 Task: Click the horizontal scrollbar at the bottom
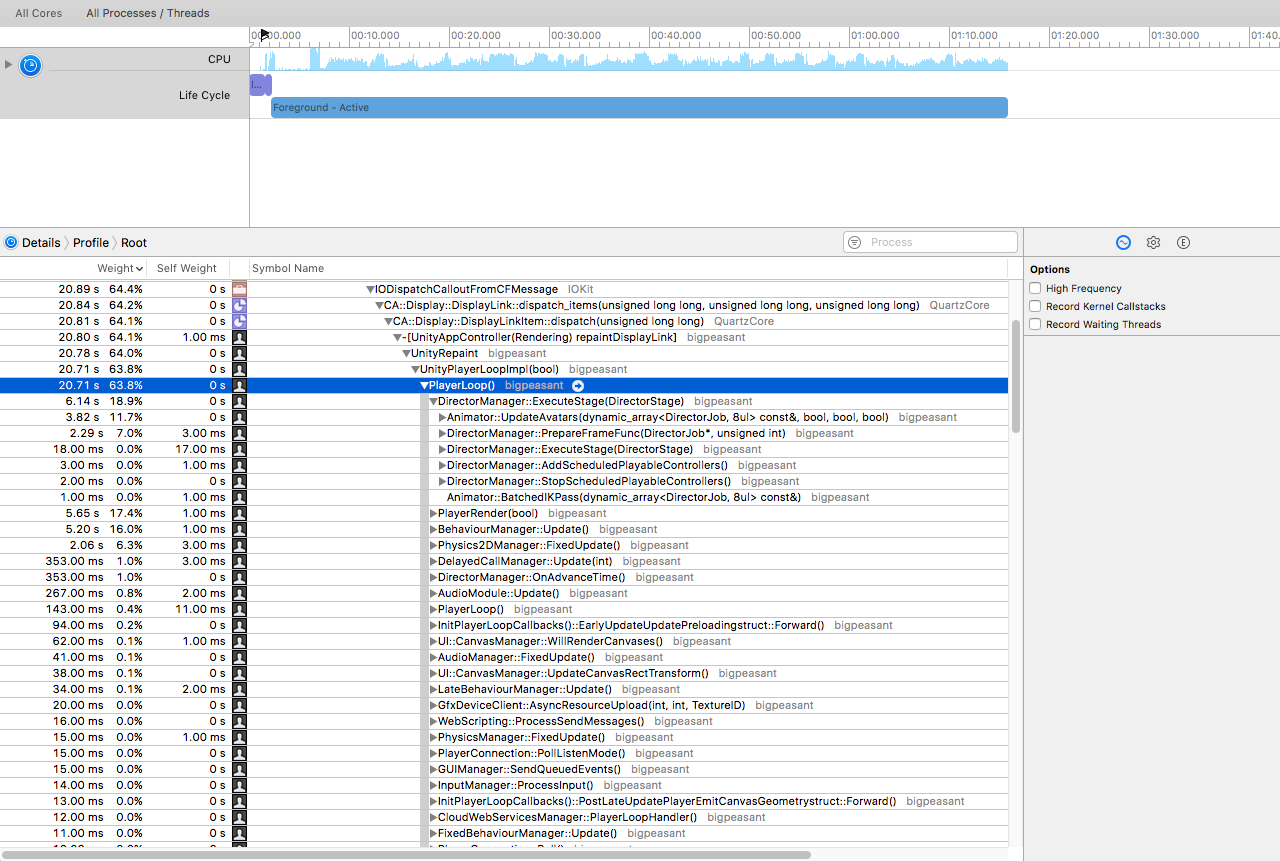click(x=406, y=855)
